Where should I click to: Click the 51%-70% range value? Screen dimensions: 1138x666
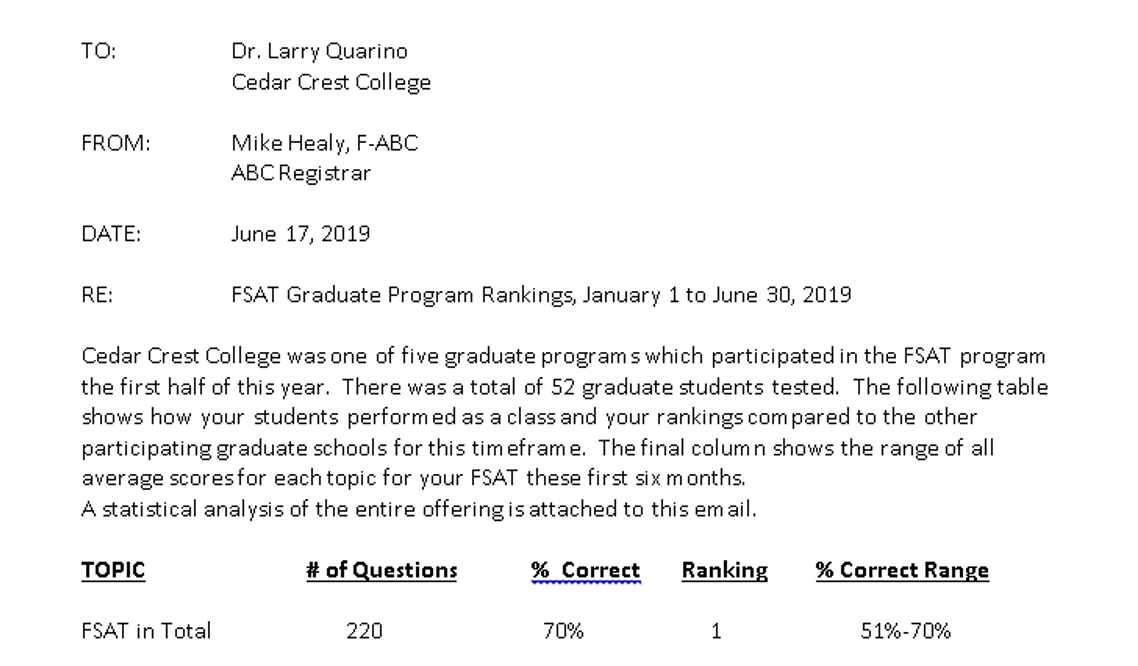pyautogui.click(x=906, y=631)
